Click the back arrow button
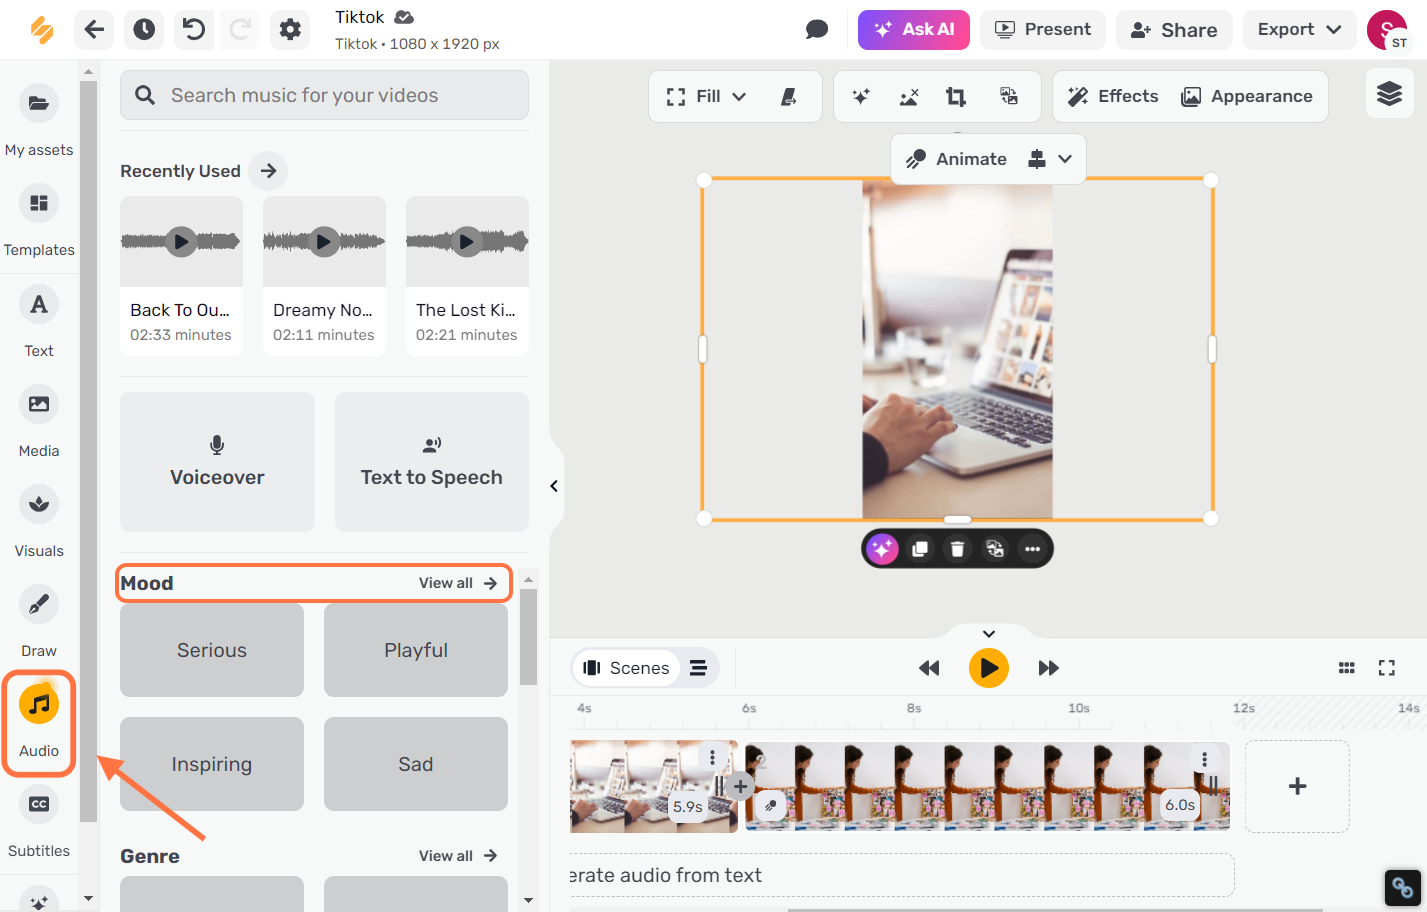 (94, 29)
